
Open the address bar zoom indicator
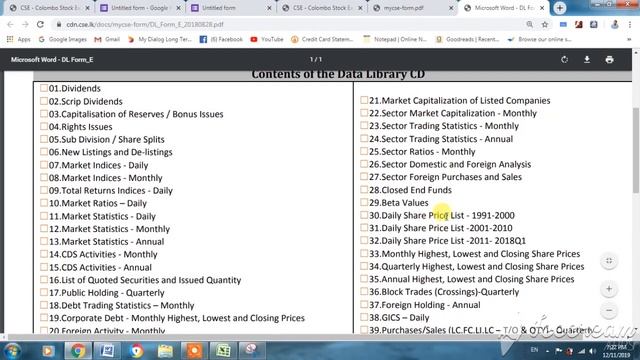[529, 24]
